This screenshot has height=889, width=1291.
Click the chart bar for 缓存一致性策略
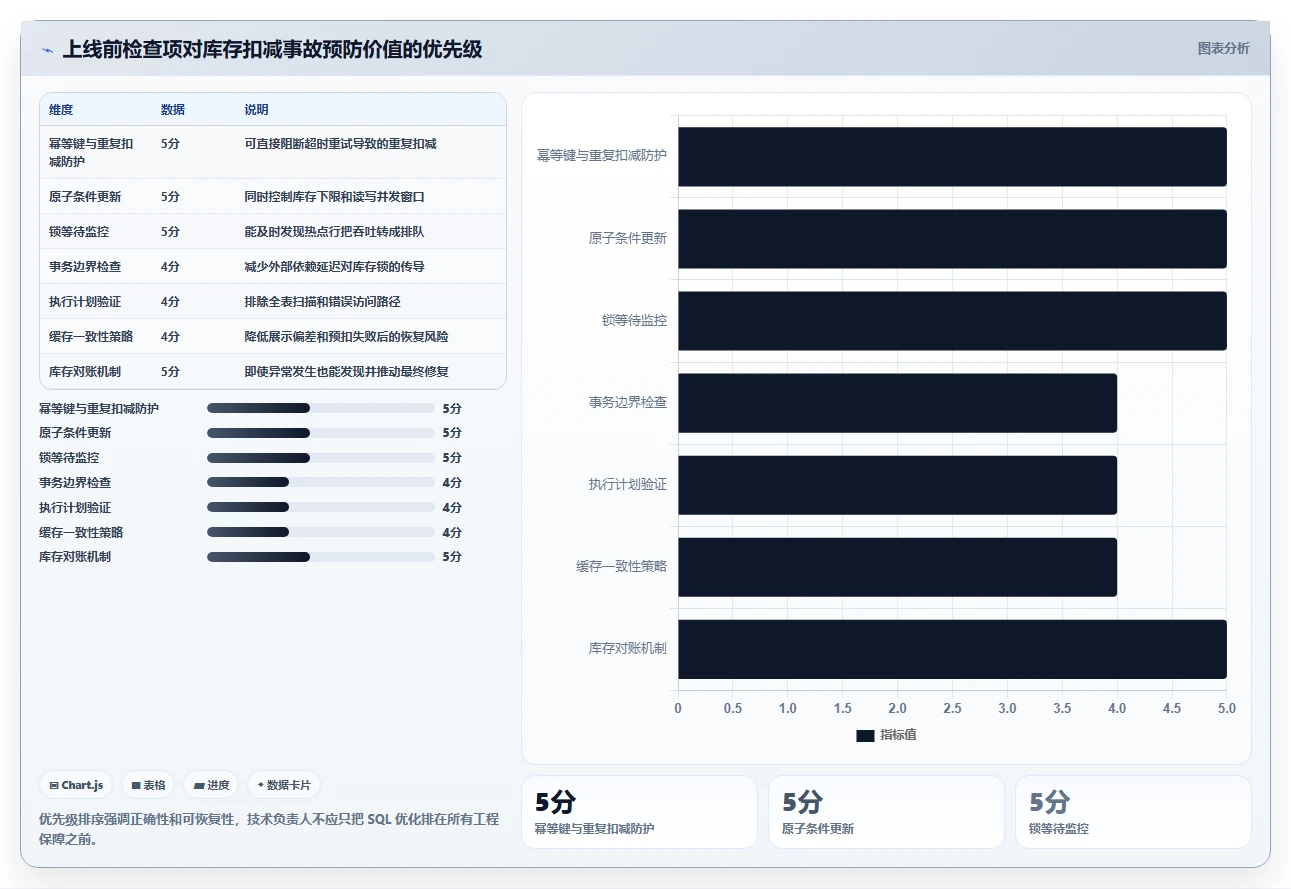pos(897,567)
